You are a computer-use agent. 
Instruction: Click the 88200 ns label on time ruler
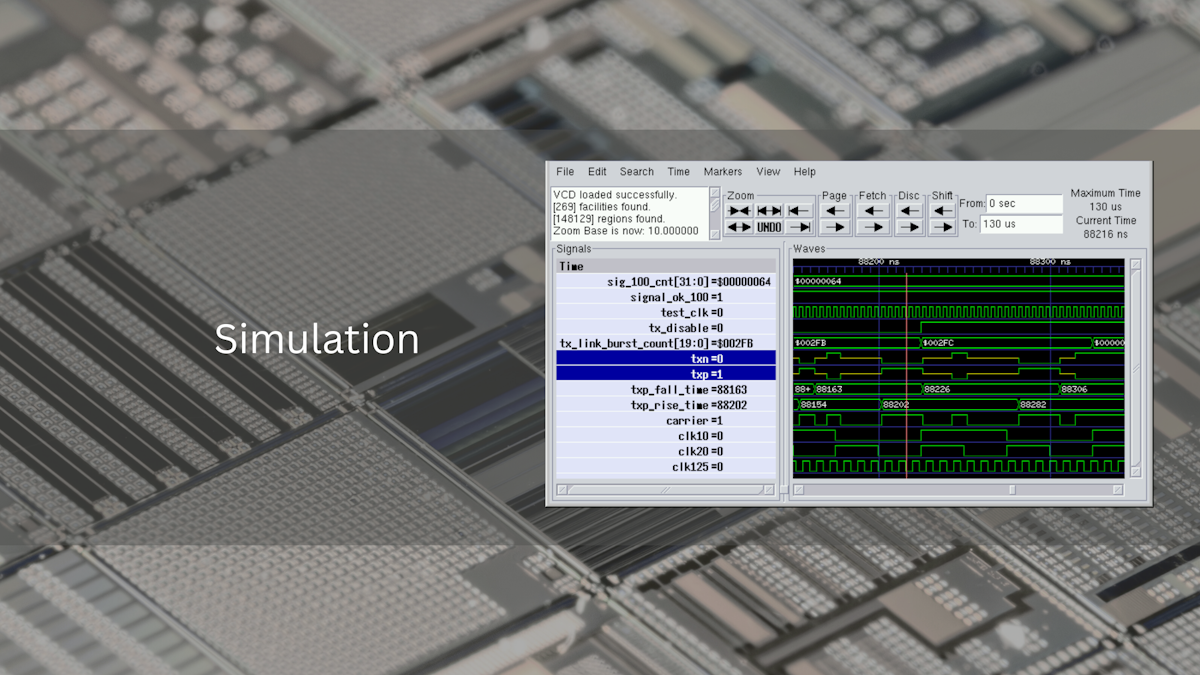click(878, 262)
